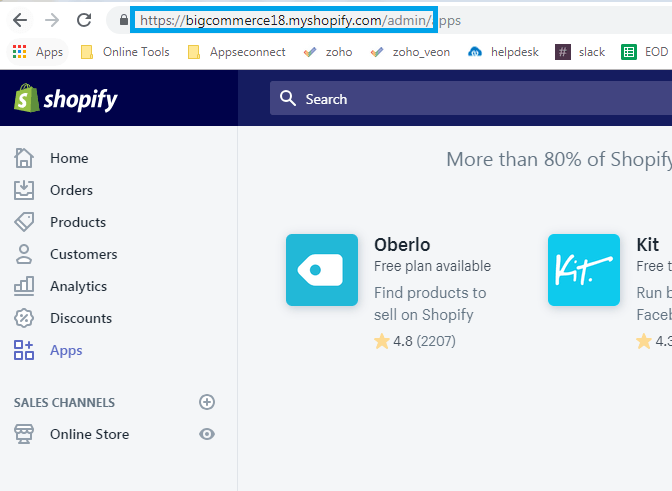Open Discounts in the sidebar

pyautogui.click(x=81, y=318)
